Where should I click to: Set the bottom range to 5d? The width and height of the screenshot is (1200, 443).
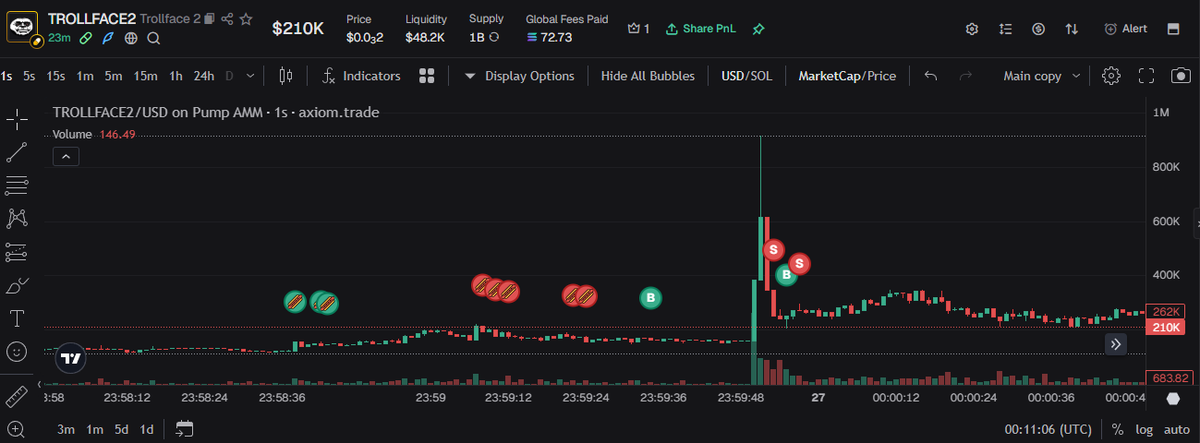click(121, 429)
